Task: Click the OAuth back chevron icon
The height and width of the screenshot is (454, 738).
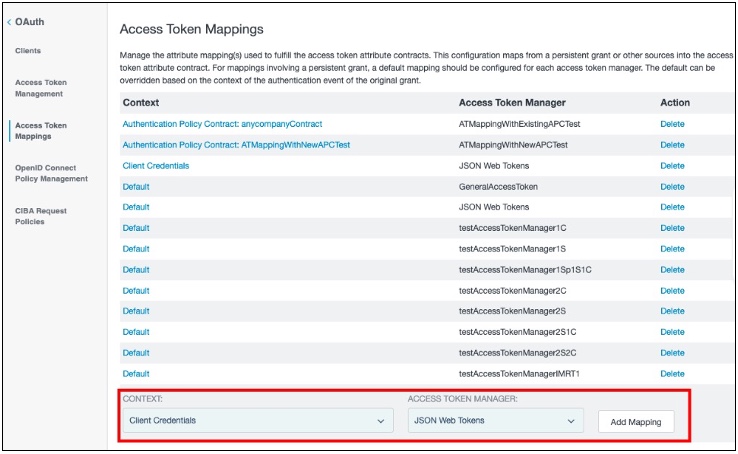Action: click(x=10, y=21)
